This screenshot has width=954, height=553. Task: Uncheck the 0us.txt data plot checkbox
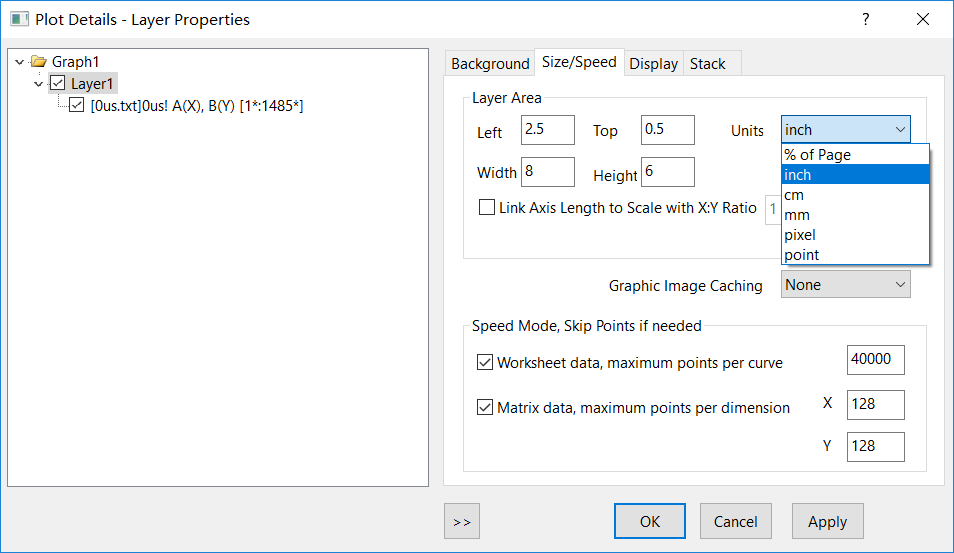[x=77, y=104]
